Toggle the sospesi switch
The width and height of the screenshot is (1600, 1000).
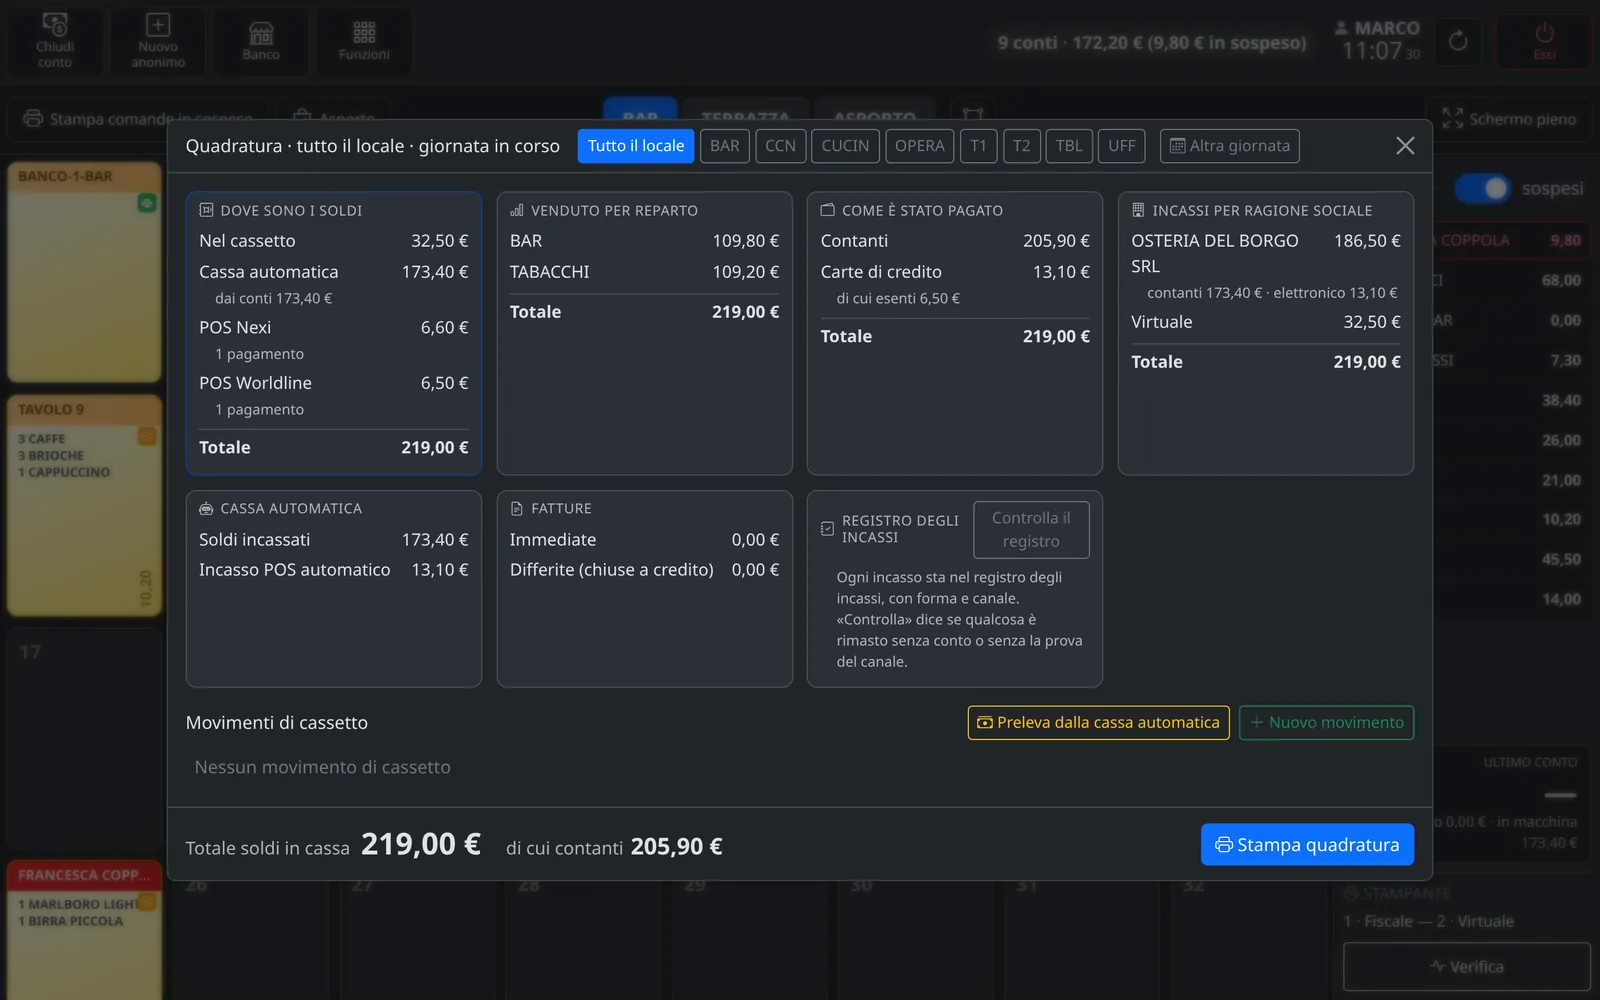(x=1482, y=188)
